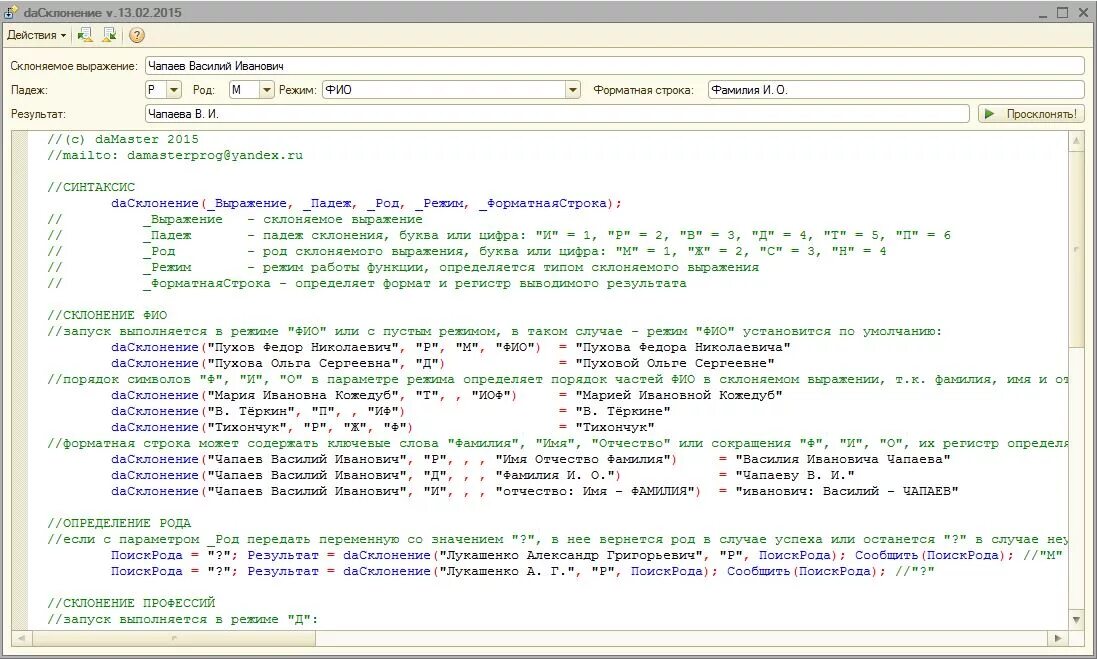Click the line with "В. Тёркин", "П"
The width and height of the screenshot is (1097, 659).
tap(390, 411)
